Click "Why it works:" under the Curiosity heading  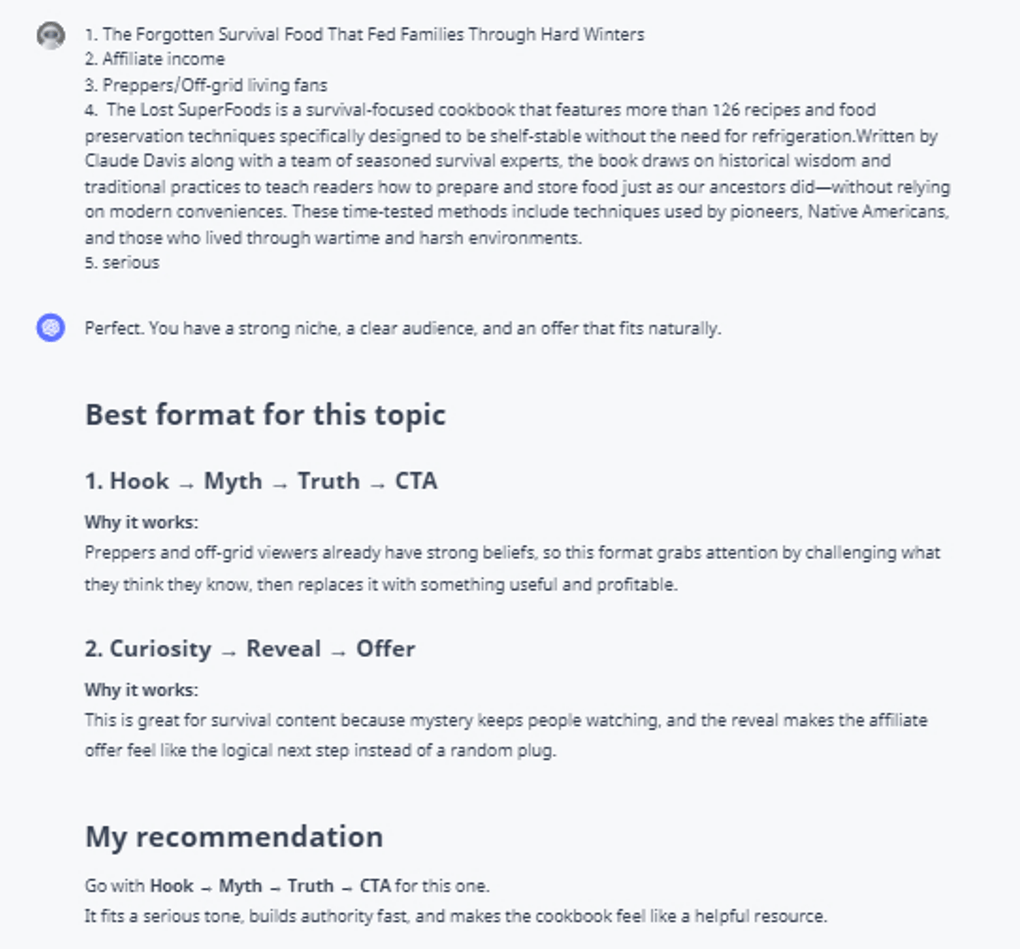pyautogui.click(x=141, y=690)
